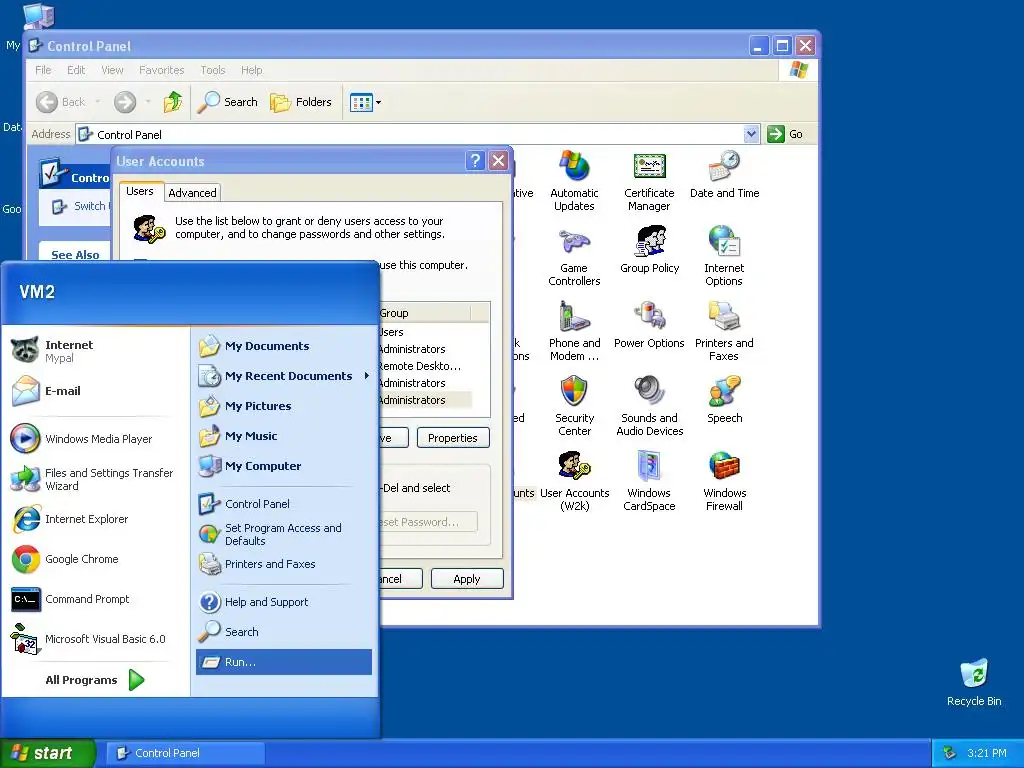Click Apply in User Accounts dialog

click(x=467, y=579)
